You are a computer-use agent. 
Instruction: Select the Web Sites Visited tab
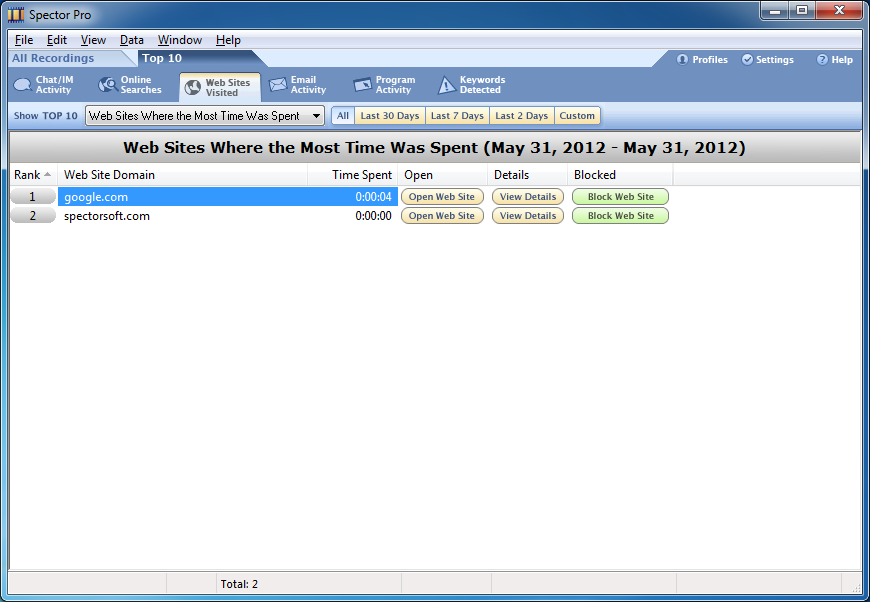(x=220, y=87)
